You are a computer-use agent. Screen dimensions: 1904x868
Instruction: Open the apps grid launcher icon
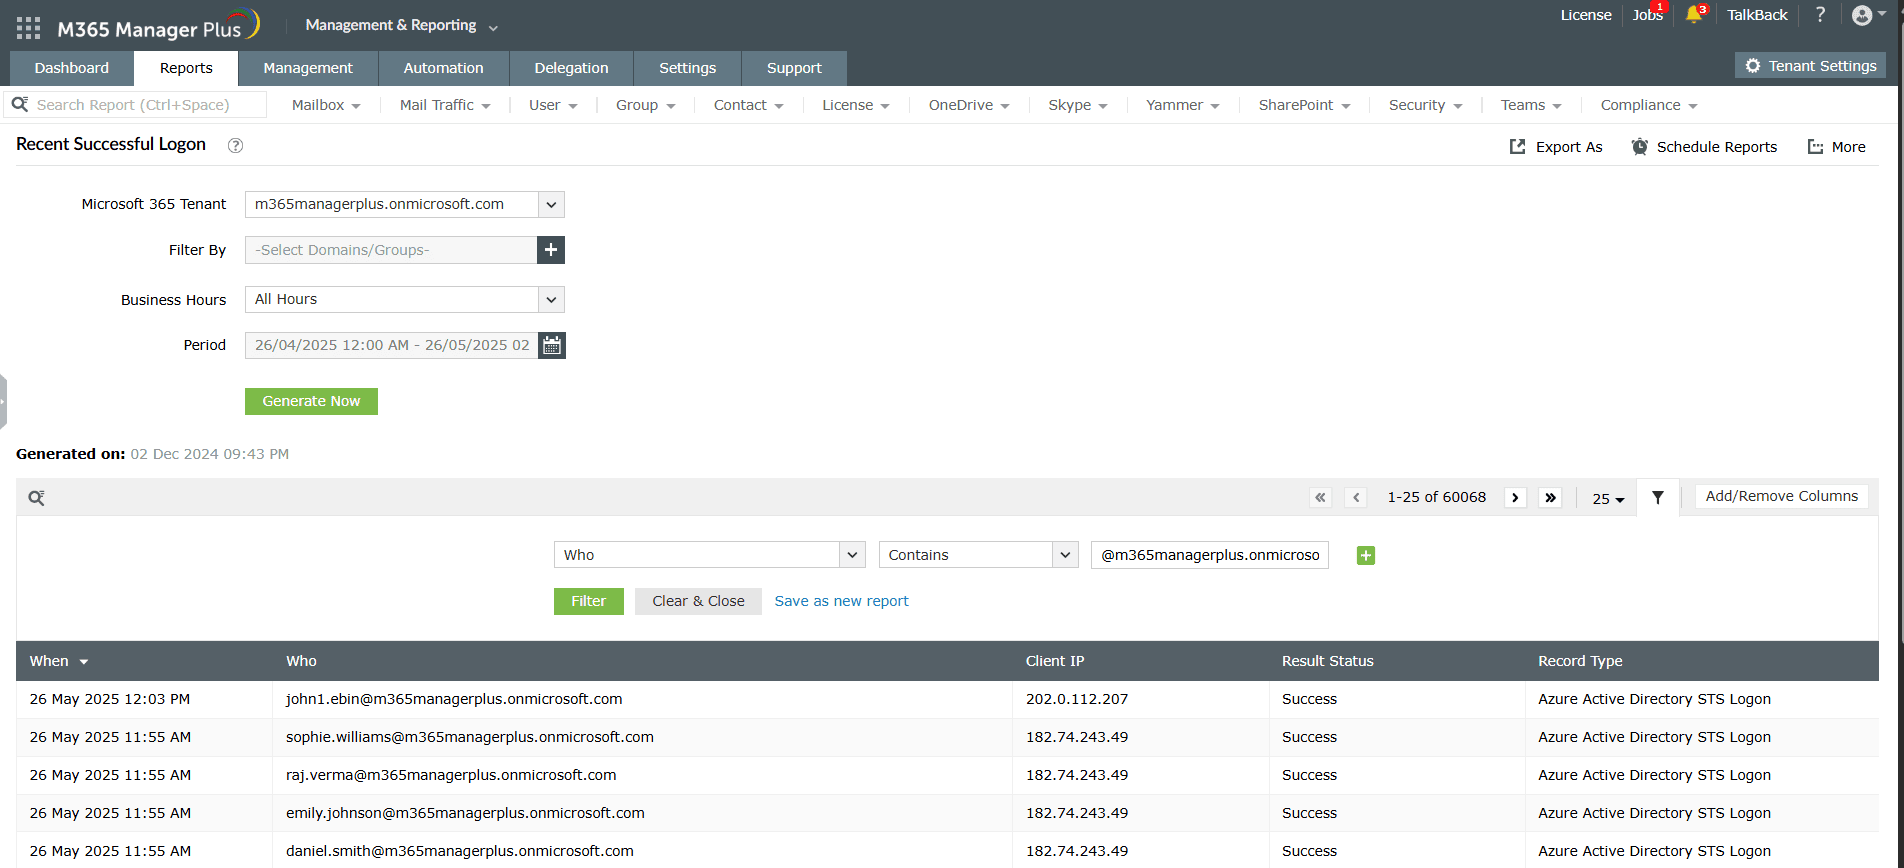point(28,28)
